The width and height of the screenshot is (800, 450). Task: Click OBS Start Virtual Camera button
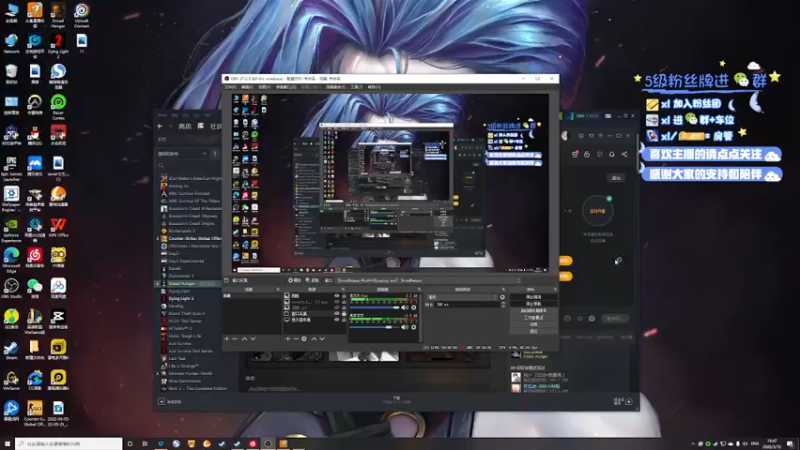[534, 310]
